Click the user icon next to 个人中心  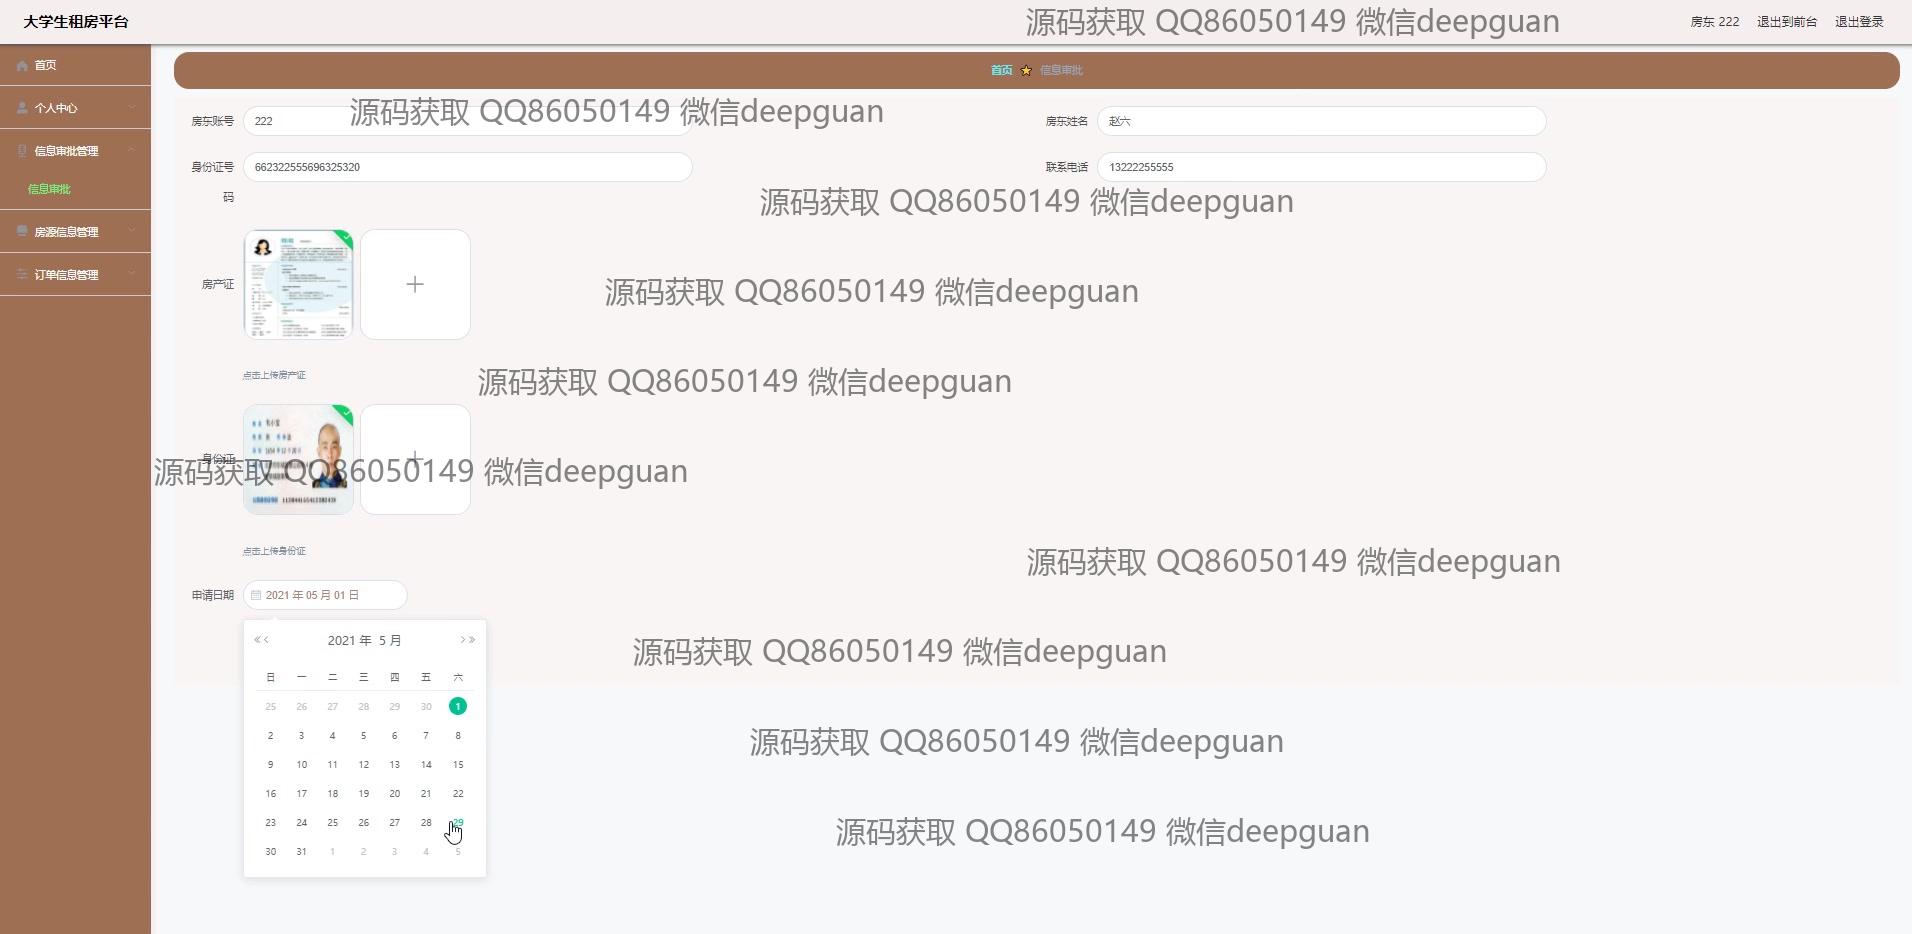(22, 108)
